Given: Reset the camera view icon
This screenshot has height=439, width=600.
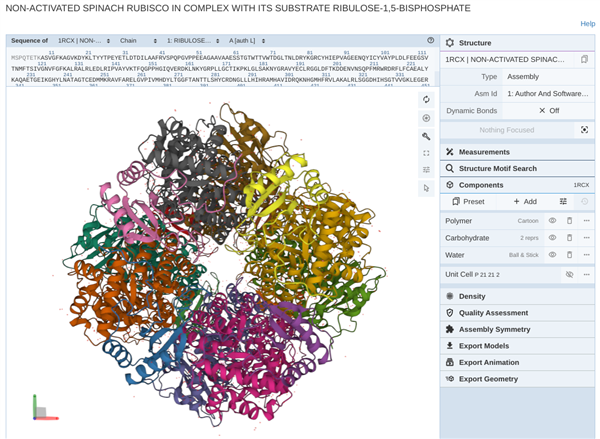Looking at the screenshot, I should click(426, 100).
